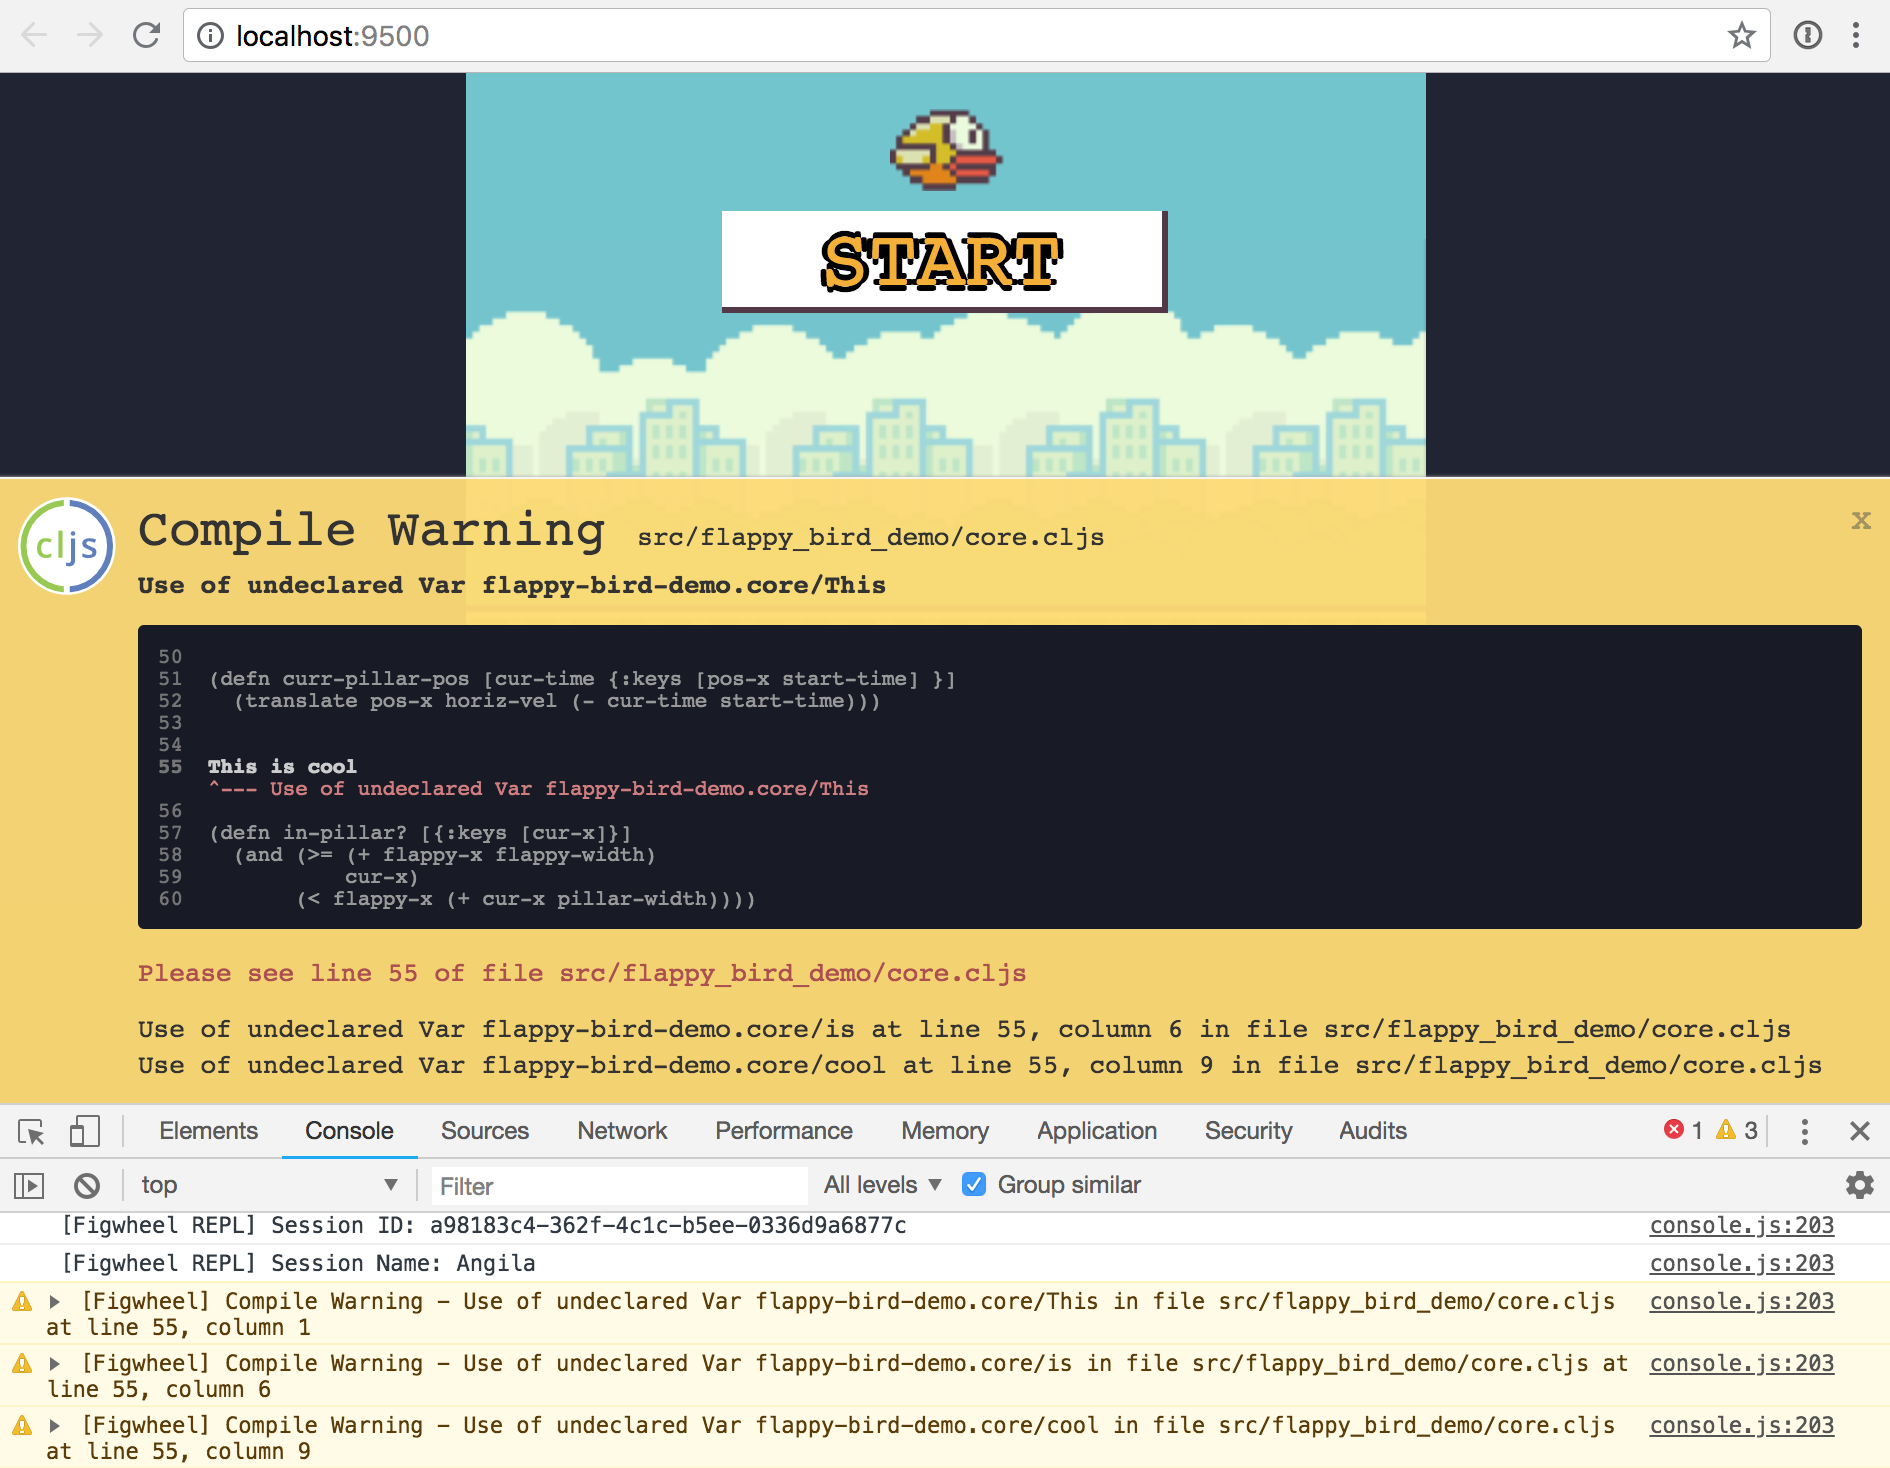Image resolution: width=1890 pixels, height=1468 pixels.
Task: Click the Session ID log line
Action: pyautogui.click(x=484, y=1226)
